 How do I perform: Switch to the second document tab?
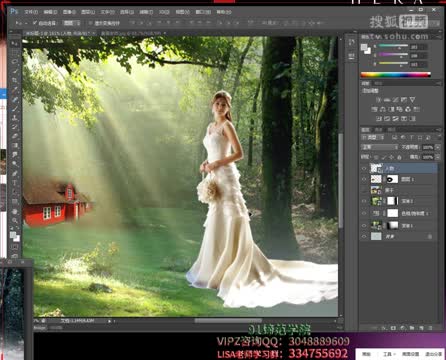(132, 33)
